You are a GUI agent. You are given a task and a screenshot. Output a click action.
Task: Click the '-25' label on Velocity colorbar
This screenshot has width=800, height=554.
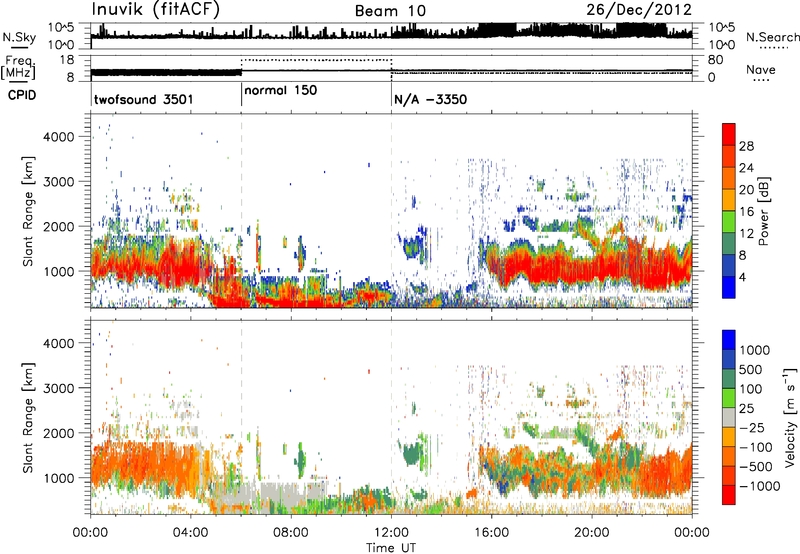click(752, 427)
